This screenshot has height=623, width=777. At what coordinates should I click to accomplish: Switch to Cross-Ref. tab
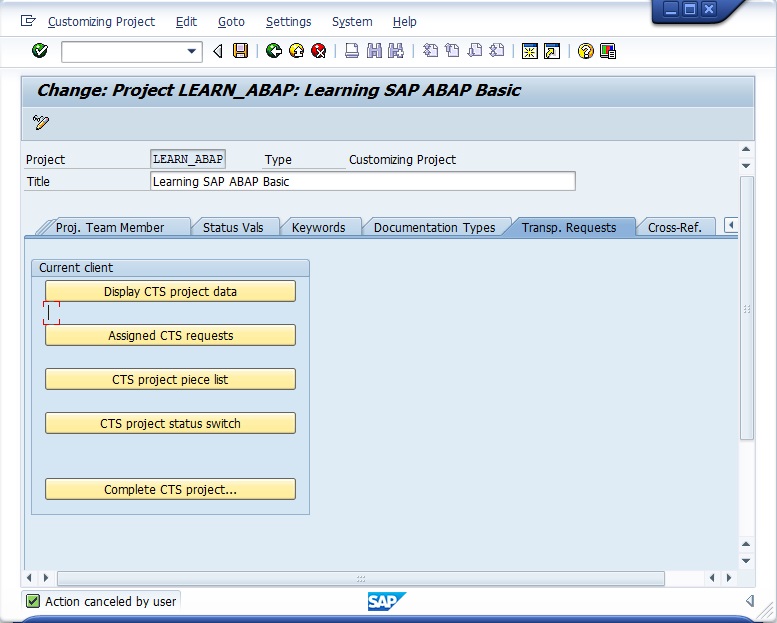coord(674,227)
